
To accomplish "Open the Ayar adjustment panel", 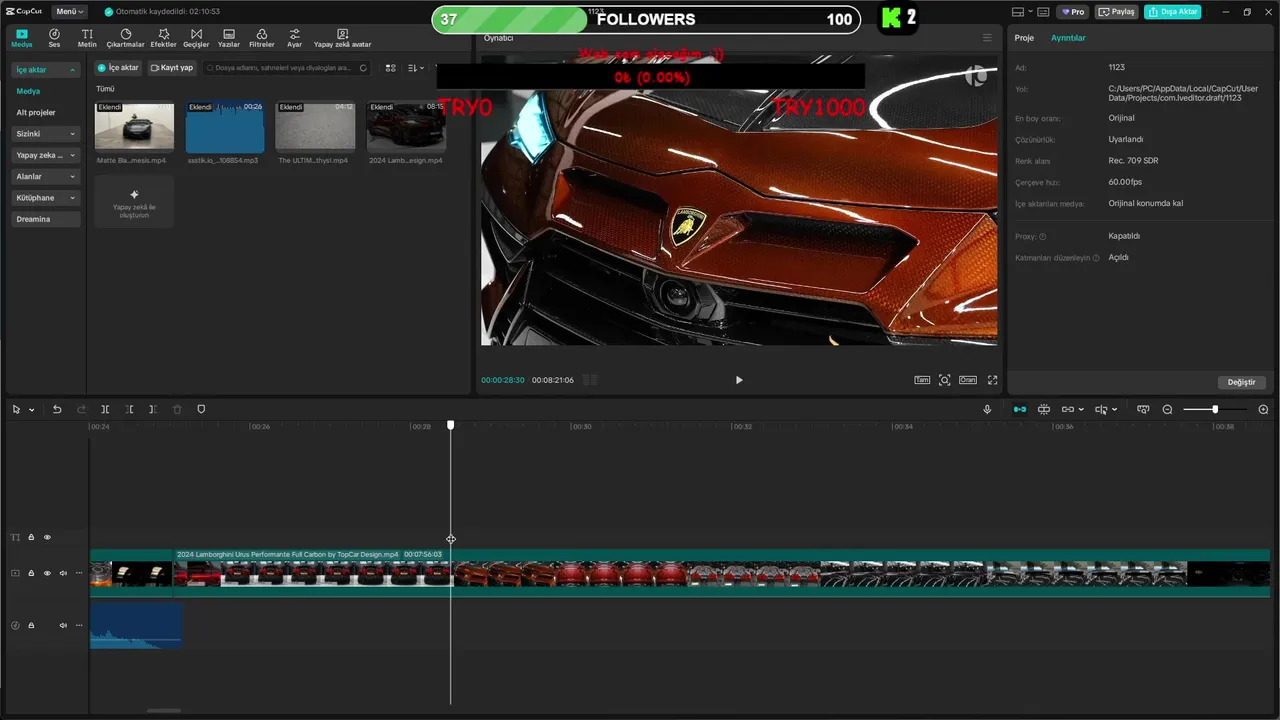I will (294, 38).
